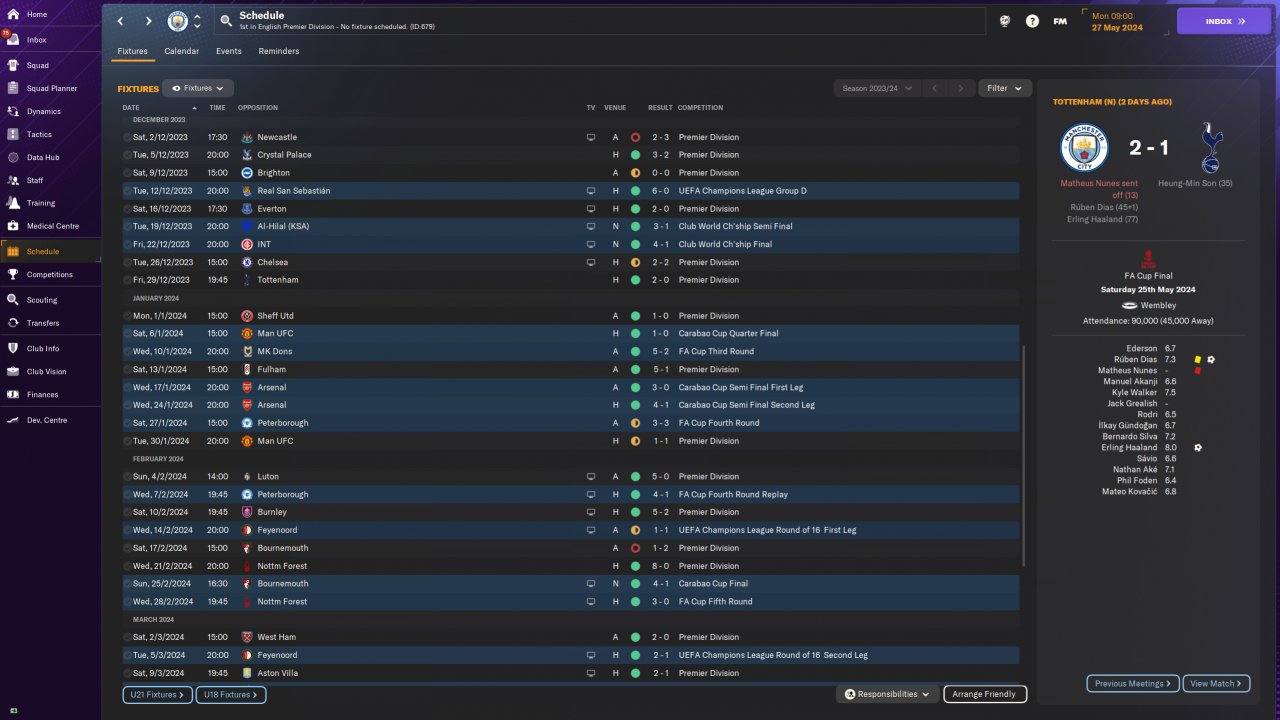Select the MK Dons fixture row circle
The width and height of the screenshot is (1280, 720).
(x=128, y=351)
